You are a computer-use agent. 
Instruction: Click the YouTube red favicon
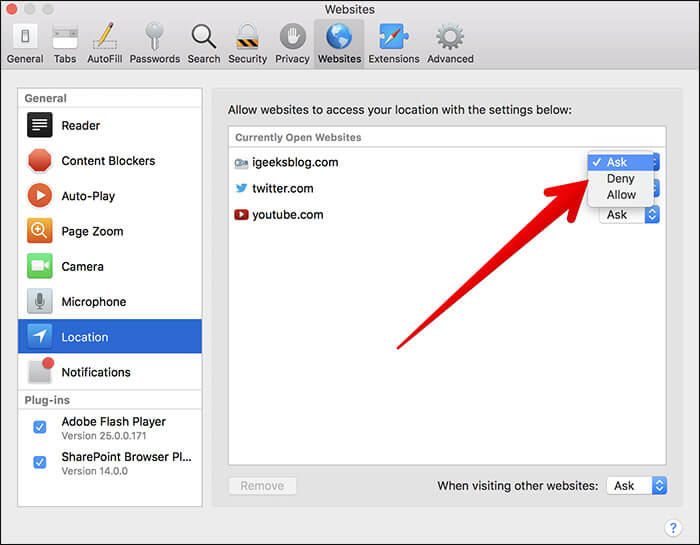pos(241,215)
